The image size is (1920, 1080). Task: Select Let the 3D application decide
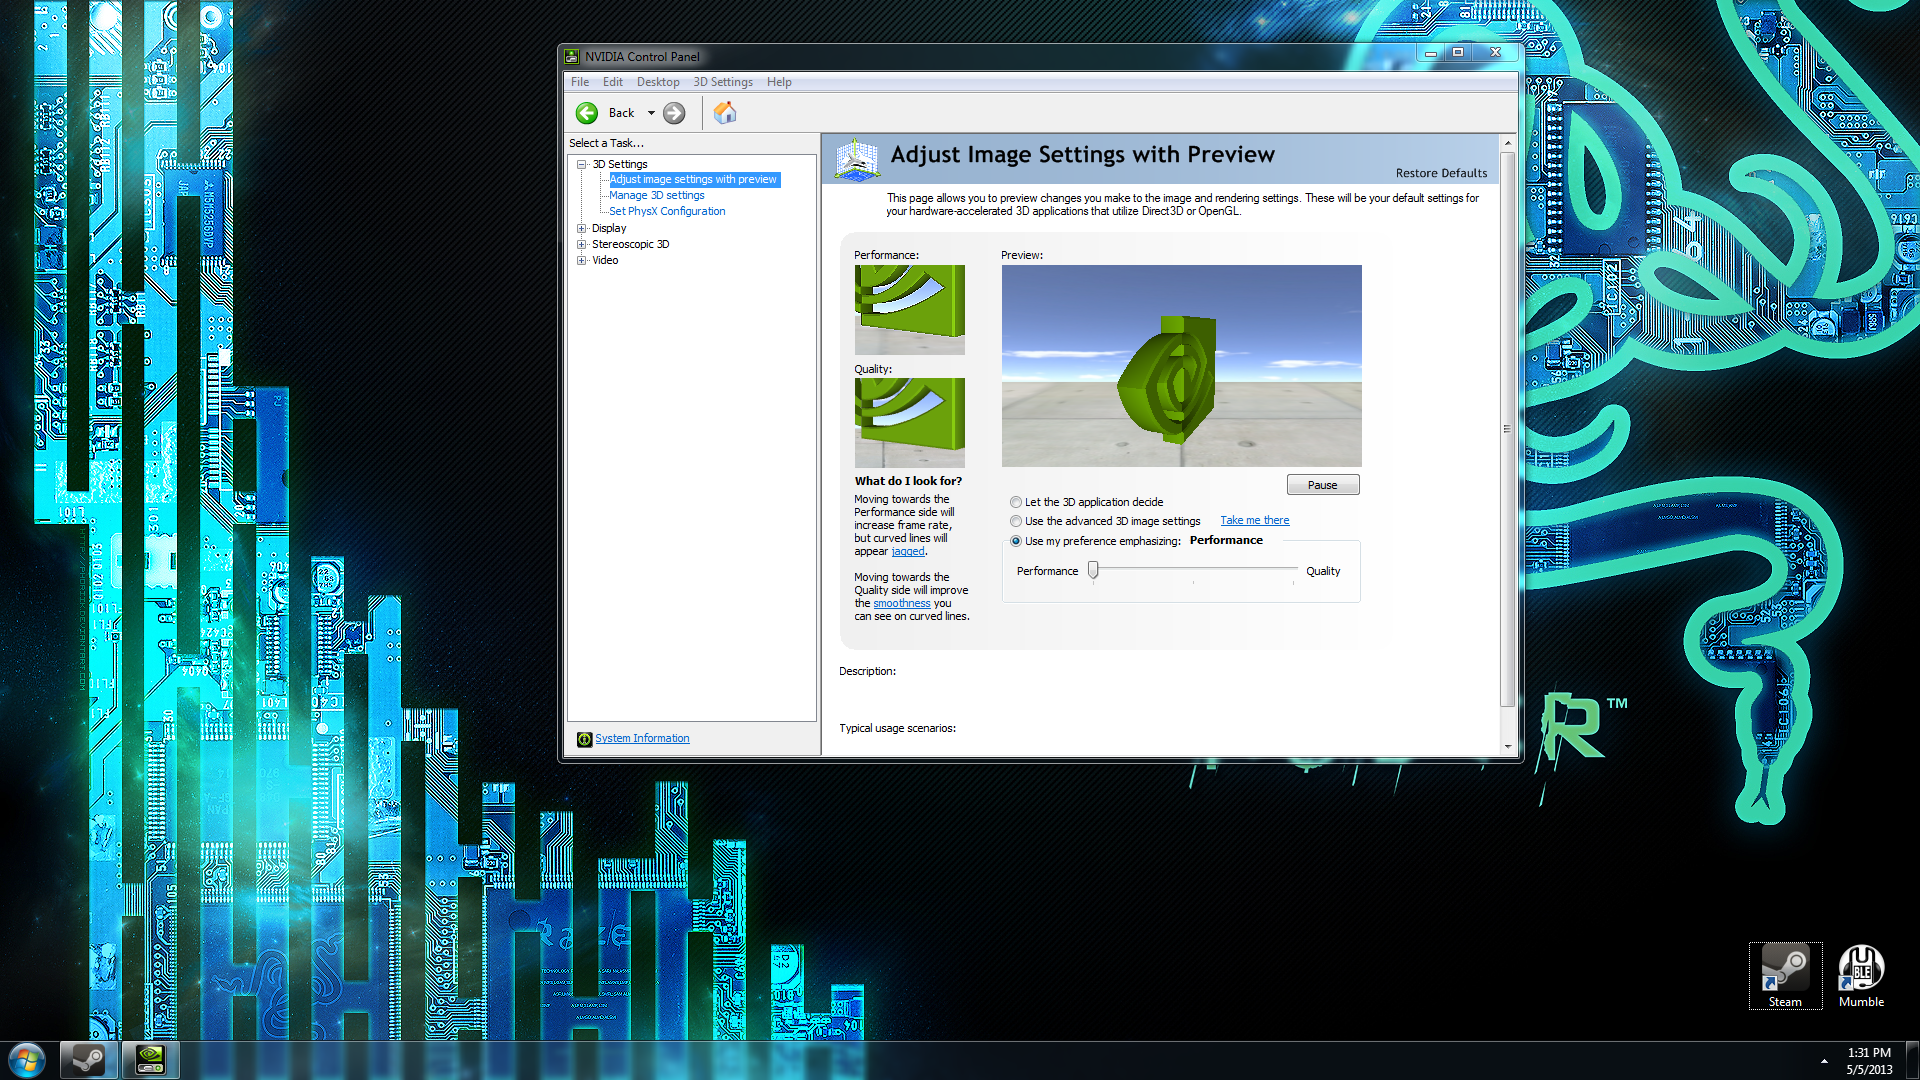pos(1016,502)
